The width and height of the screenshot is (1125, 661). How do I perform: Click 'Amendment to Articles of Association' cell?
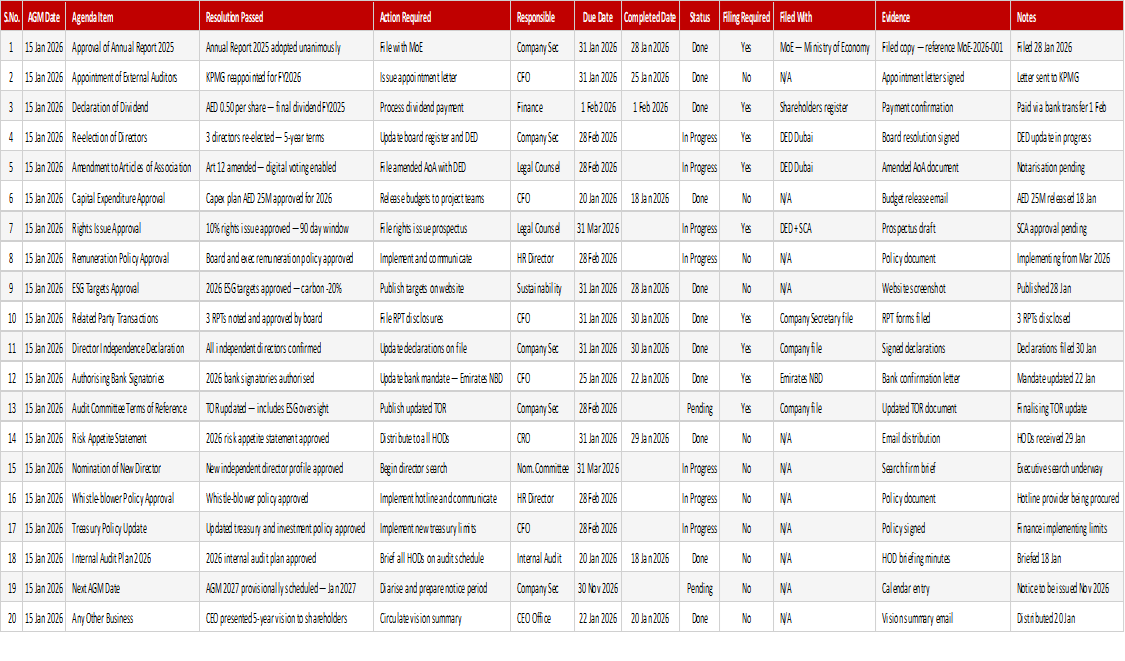pyautogui.click(x=132, y=167)
